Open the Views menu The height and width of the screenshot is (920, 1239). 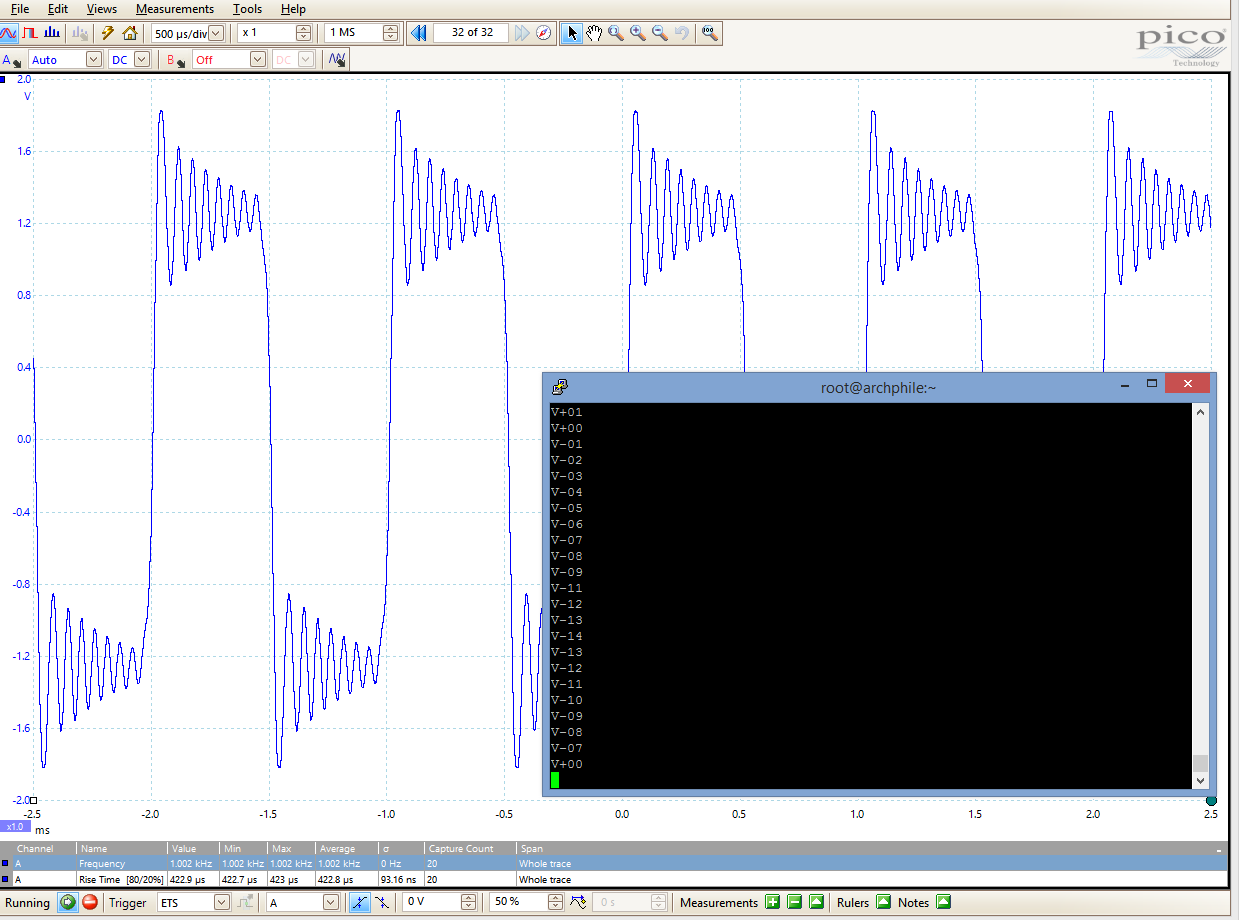pos(101,9)
